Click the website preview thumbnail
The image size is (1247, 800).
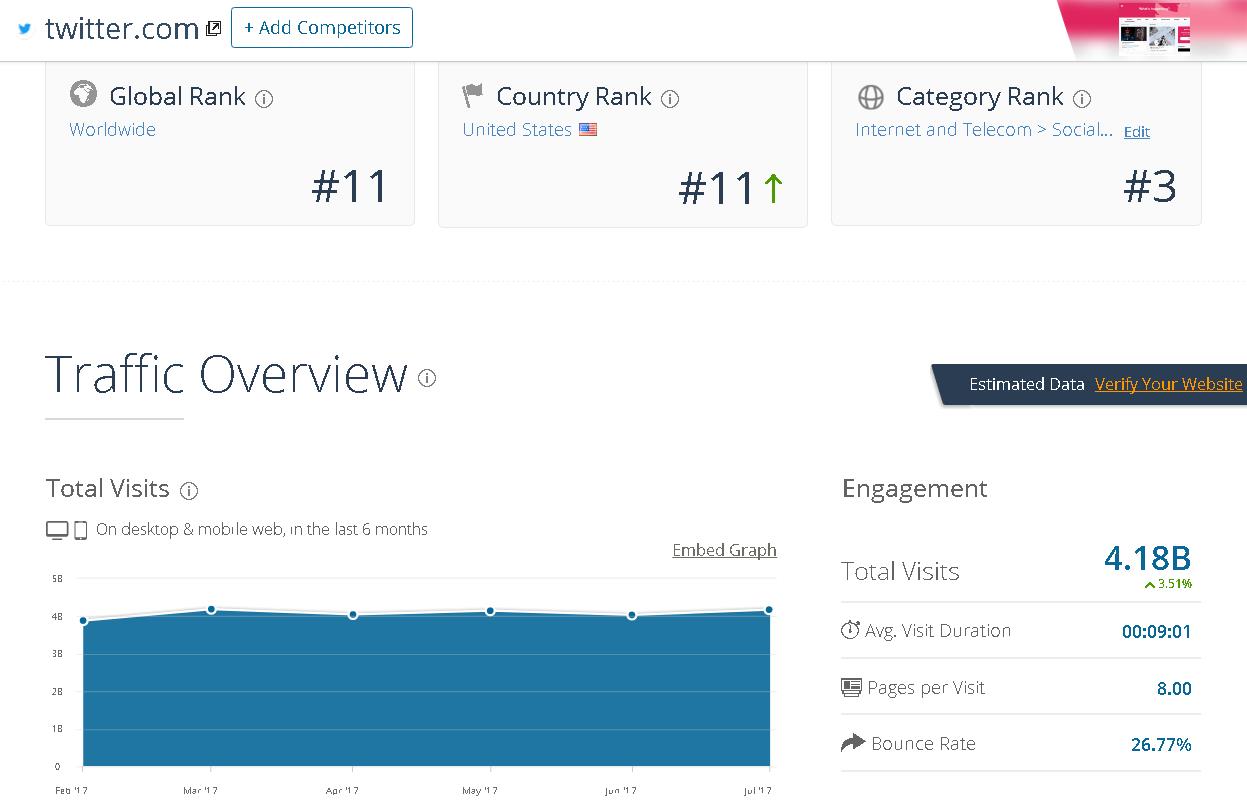pos(1154,28)
